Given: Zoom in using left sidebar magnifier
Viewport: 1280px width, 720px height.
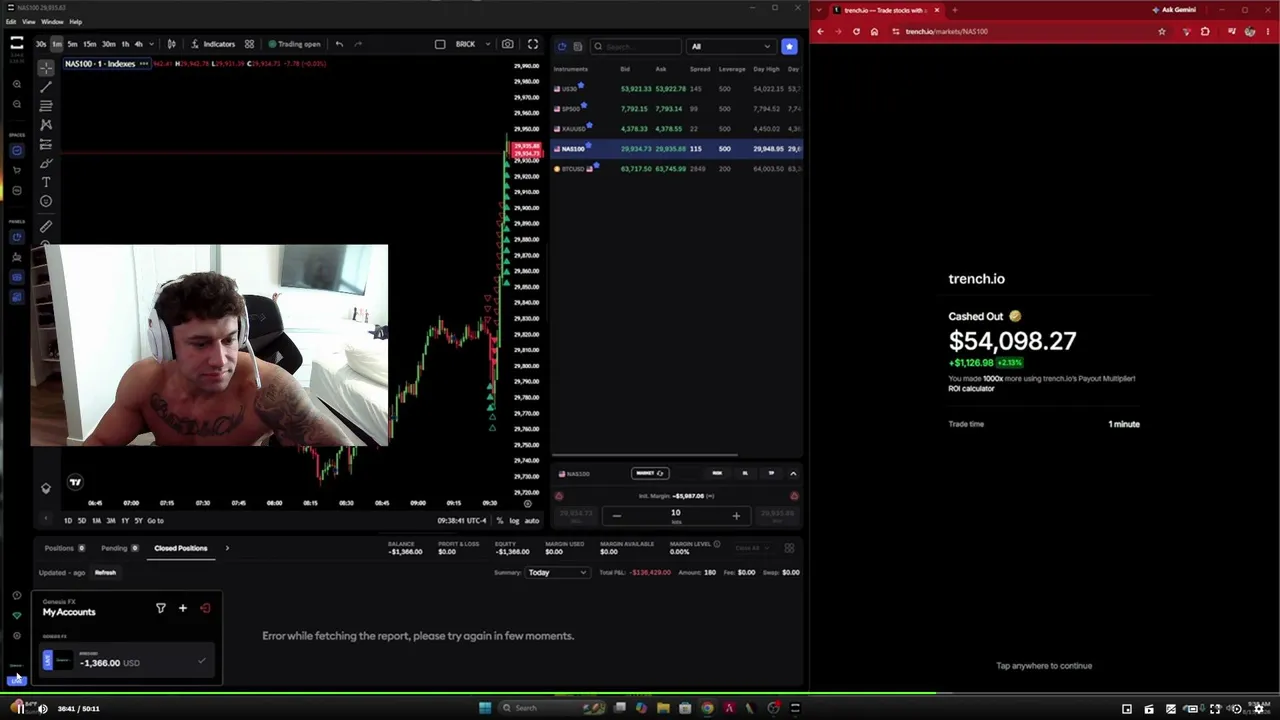Looking at the screenshot, I should (17, 84).
